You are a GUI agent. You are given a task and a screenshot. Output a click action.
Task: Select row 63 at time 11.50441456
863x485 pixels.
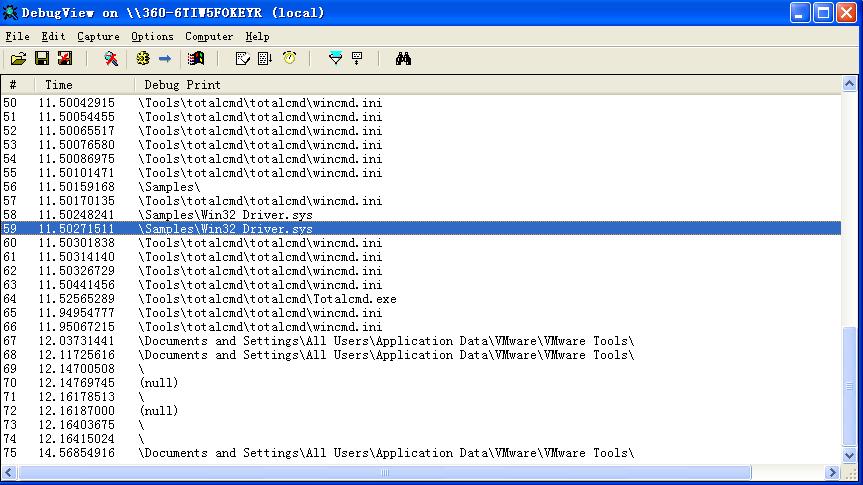pos(420,285)
